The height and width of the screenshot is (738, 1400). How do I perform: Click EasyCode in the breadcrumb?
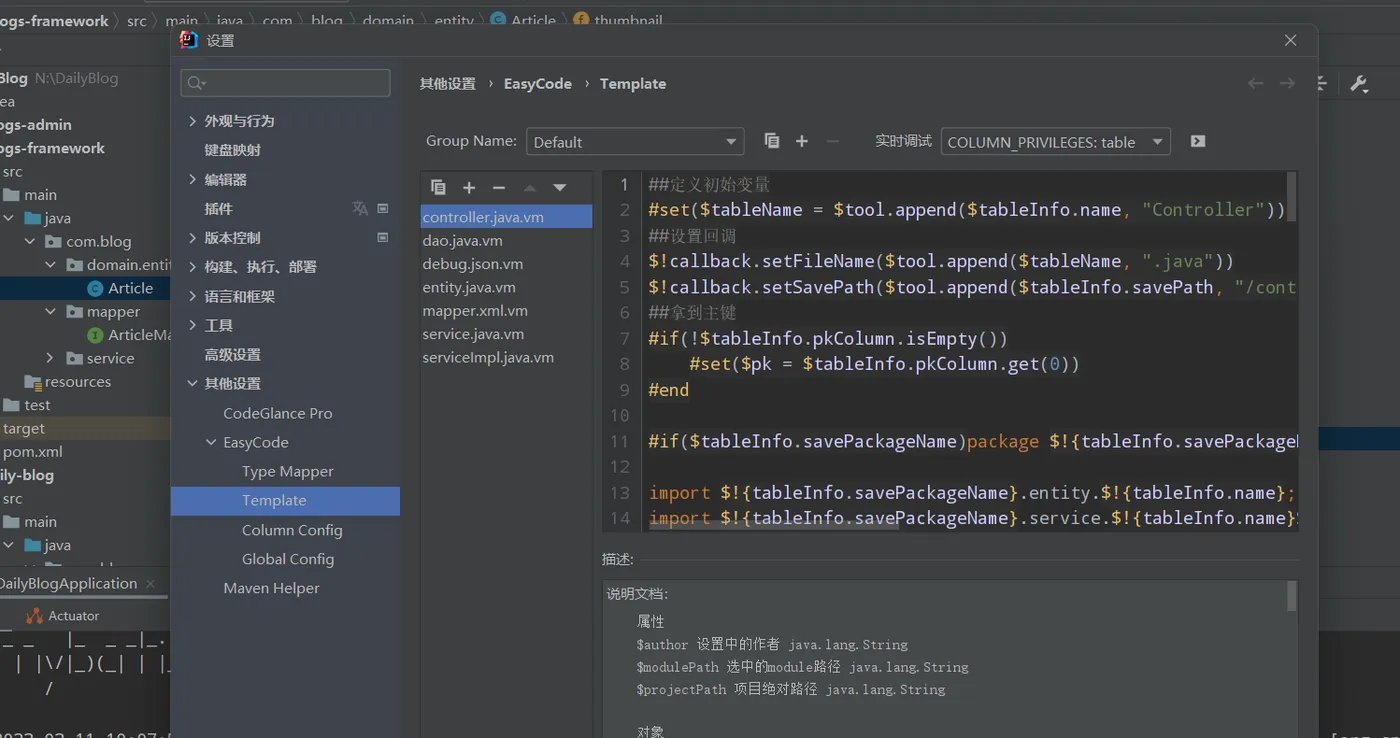point(538,84)
